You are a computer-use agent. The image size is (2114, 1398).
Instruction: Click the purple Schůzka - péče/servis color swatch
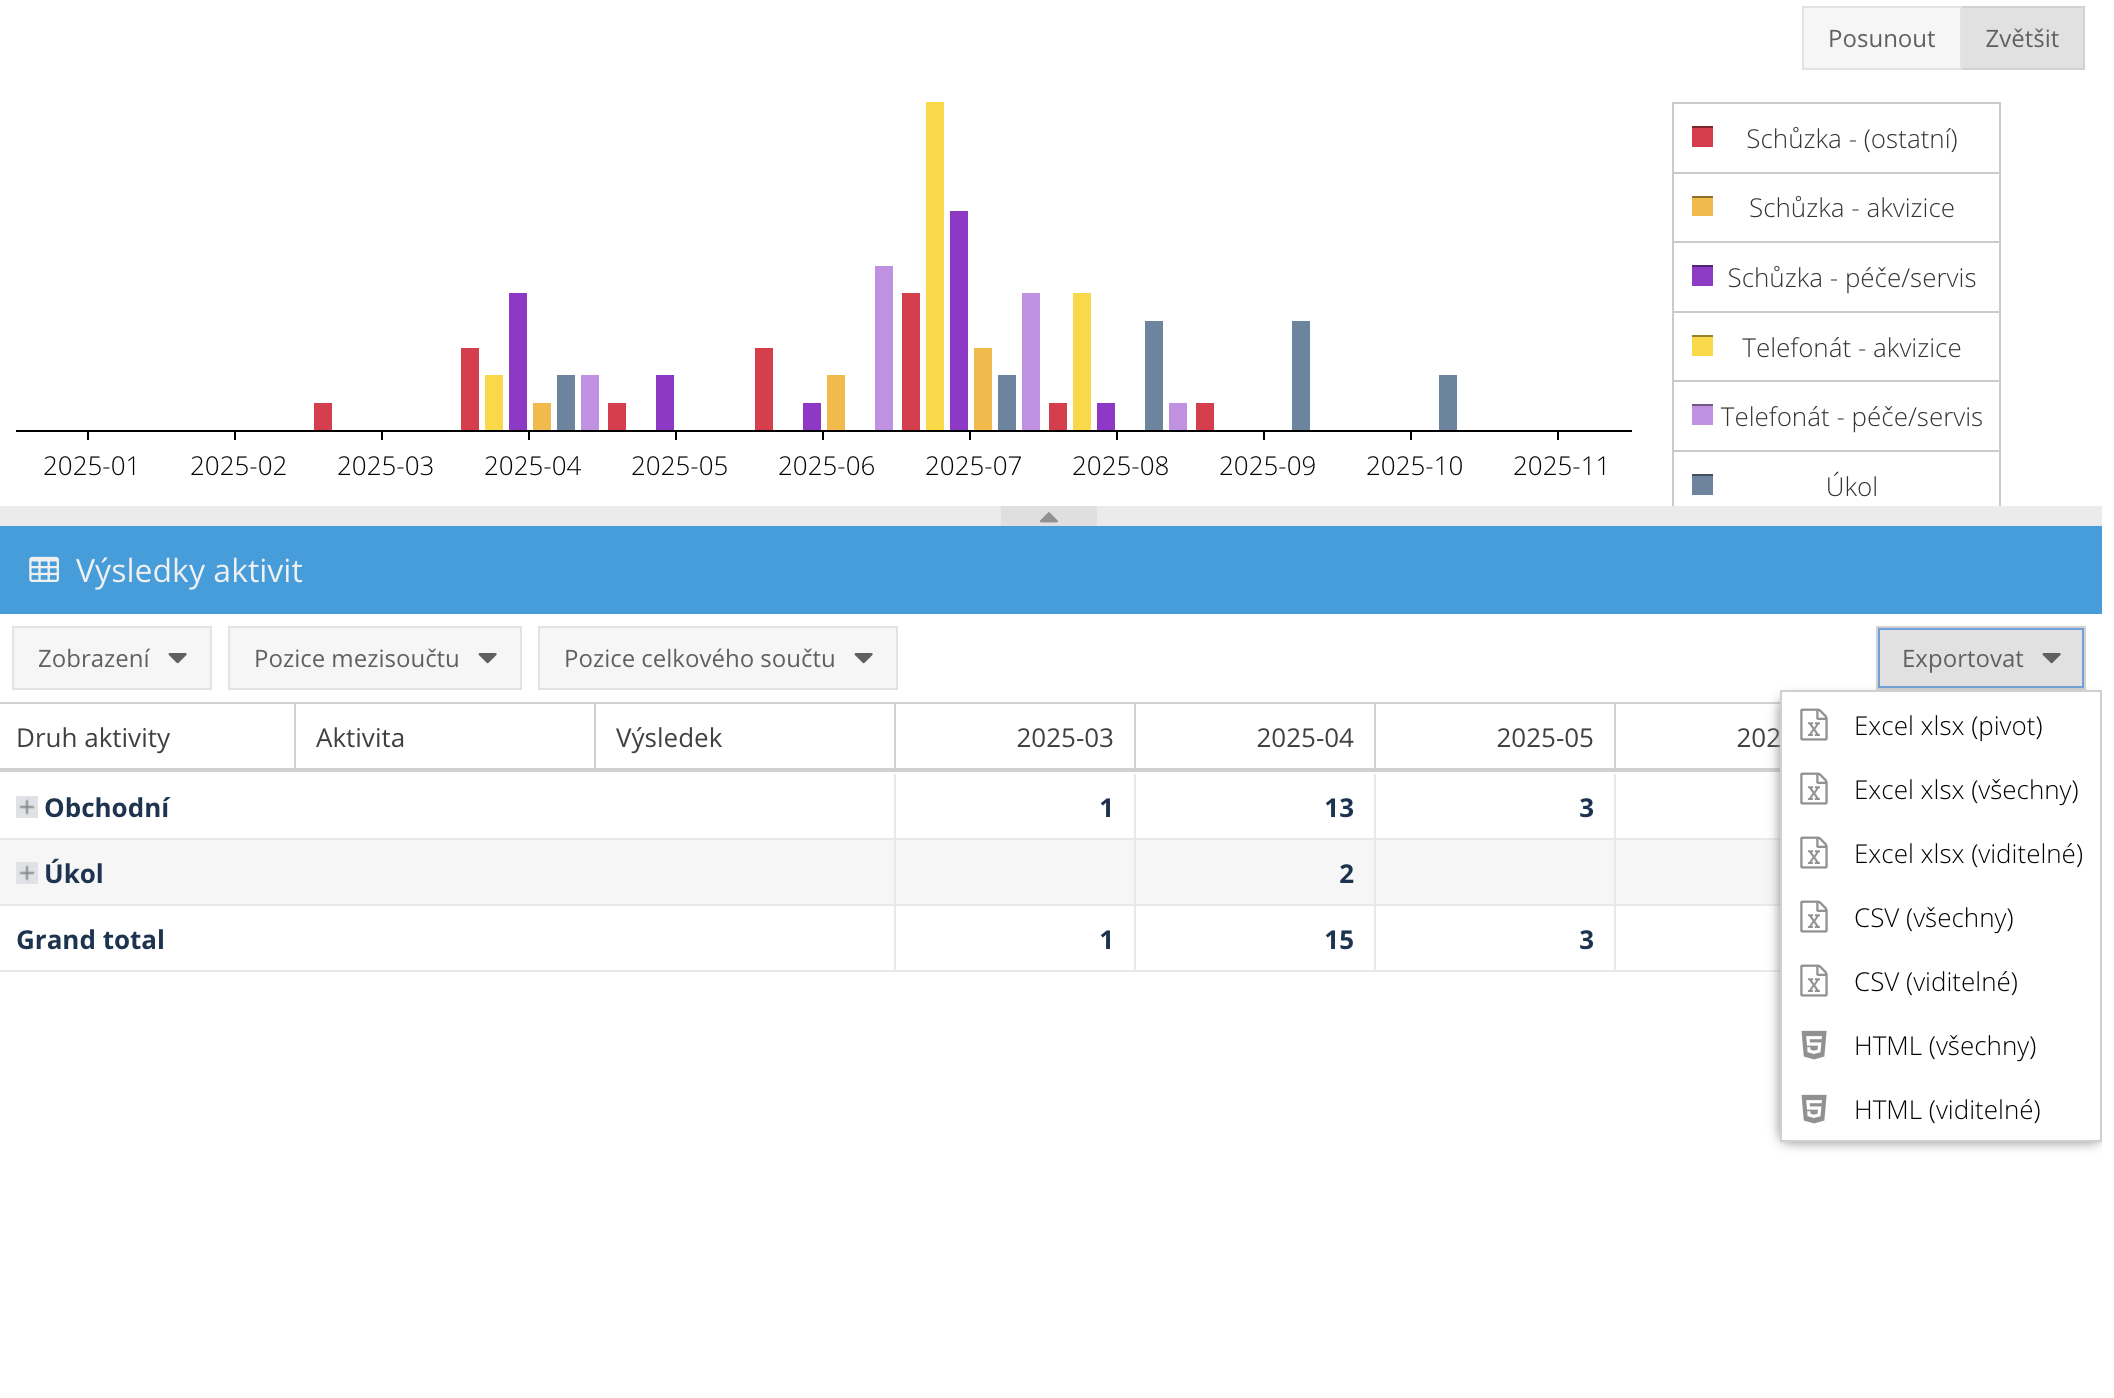(x=1702, y=276)
